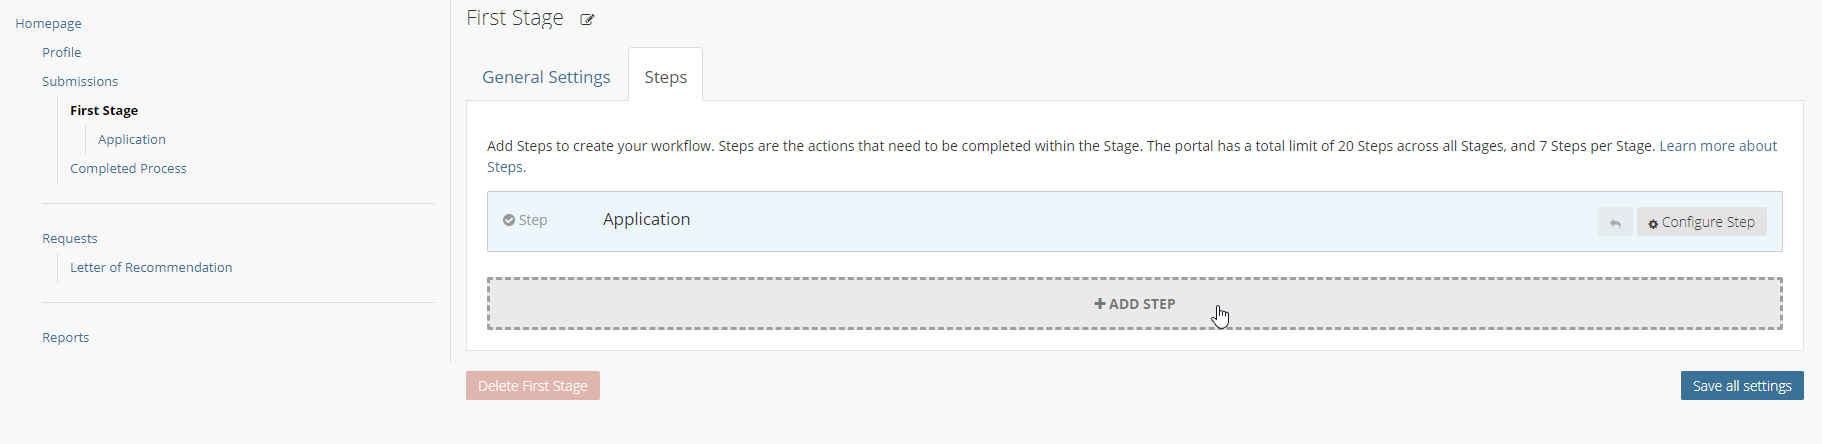Screen dimensions: 1822x444
Task: Click Delete First Stage button
Action: tap(533, 386)
